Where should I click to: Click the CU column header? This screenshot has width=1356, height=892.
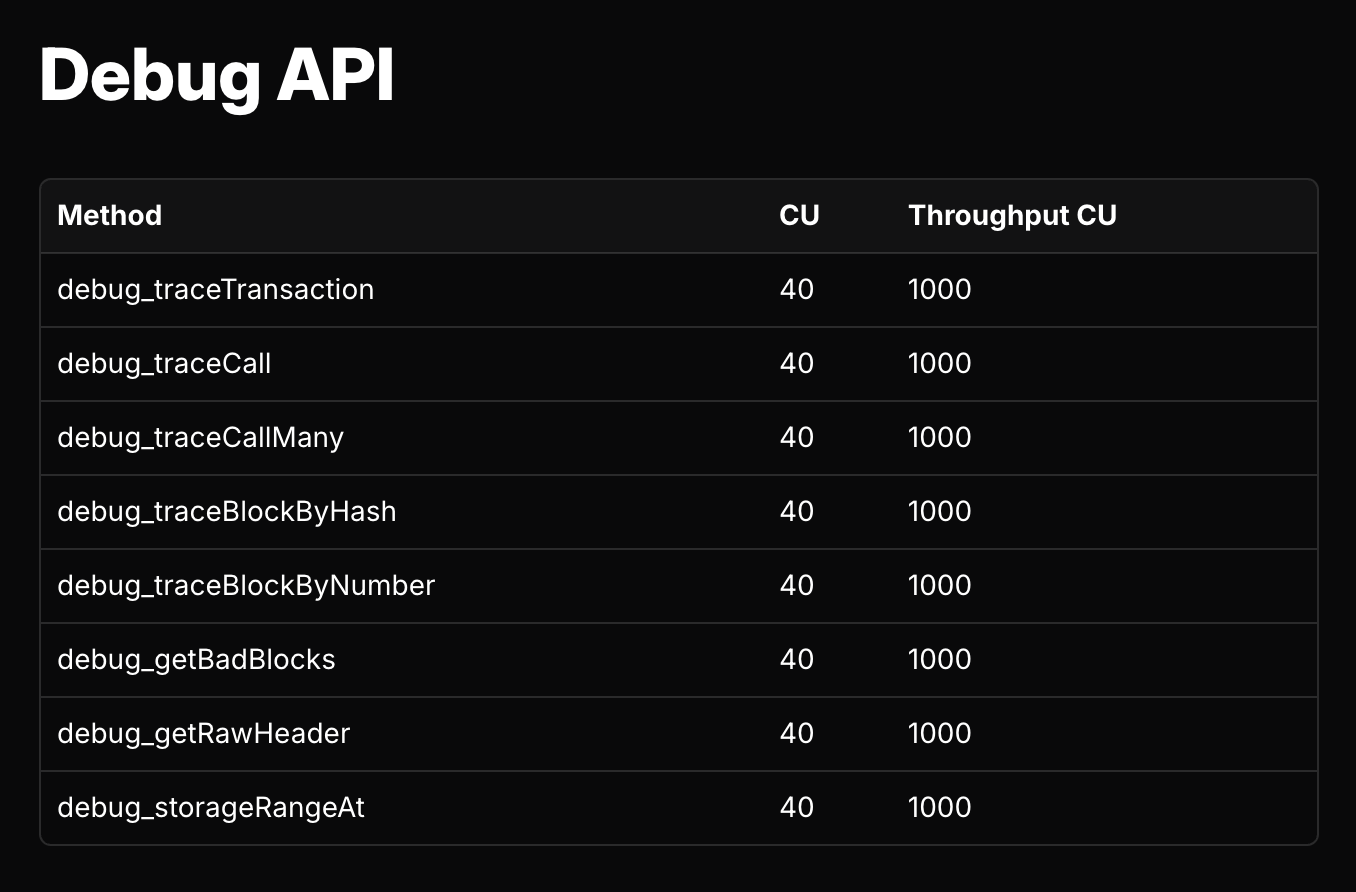tap(799, 215)
